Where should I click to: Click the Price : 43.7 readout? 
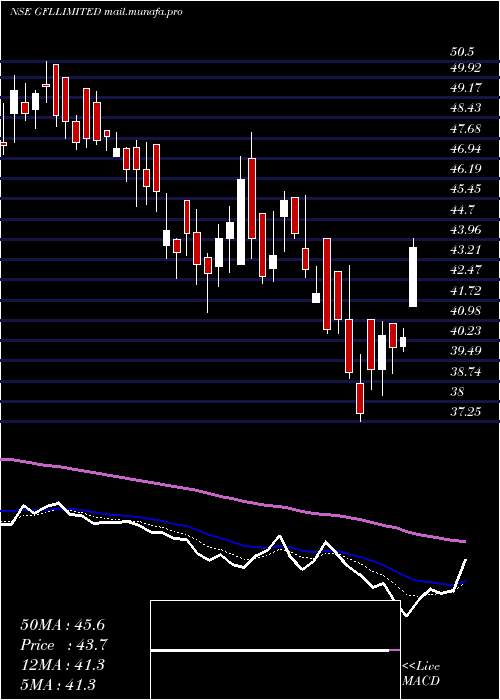pos(64,645)
